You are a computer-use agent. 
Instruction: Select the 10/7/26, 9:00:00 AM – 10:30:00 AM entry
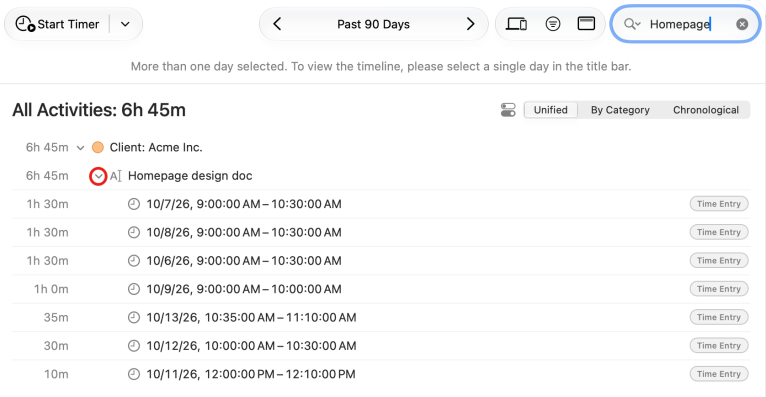381,204
